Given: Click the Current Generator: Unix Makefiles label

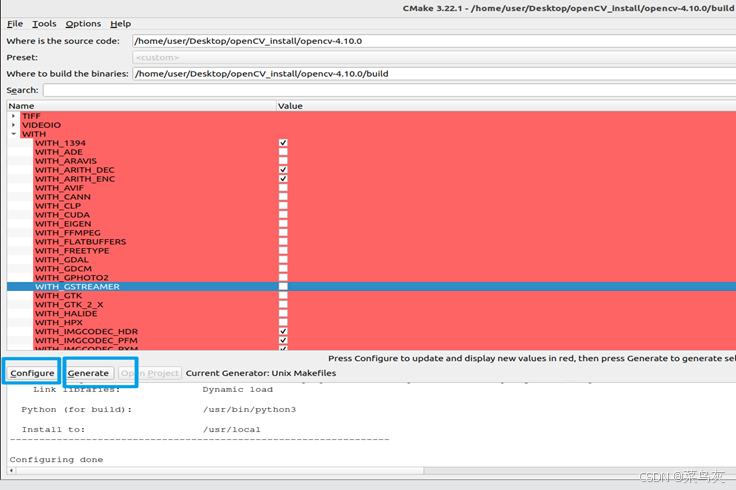Looking at the screenshot, I should [x=261, y=373].
